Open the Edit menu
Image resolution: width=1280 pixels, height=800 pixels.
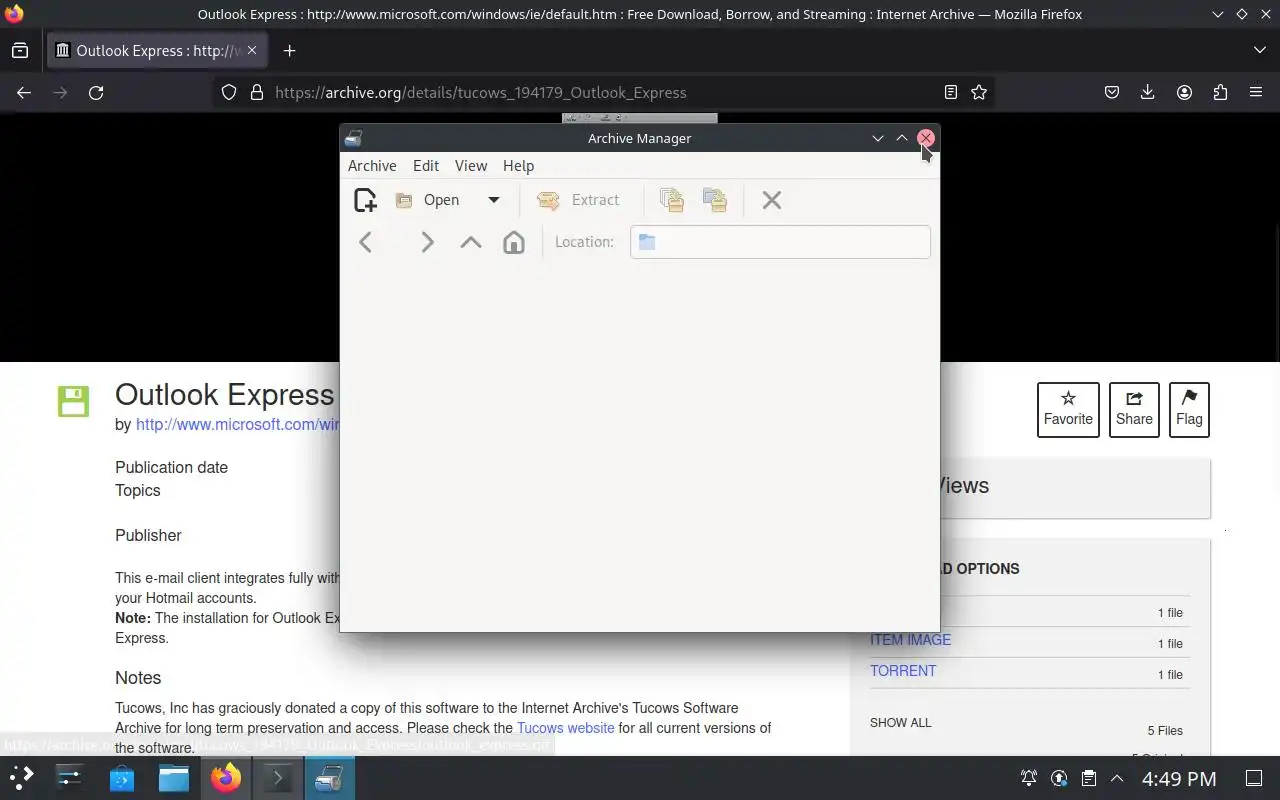tap(426, 166)
